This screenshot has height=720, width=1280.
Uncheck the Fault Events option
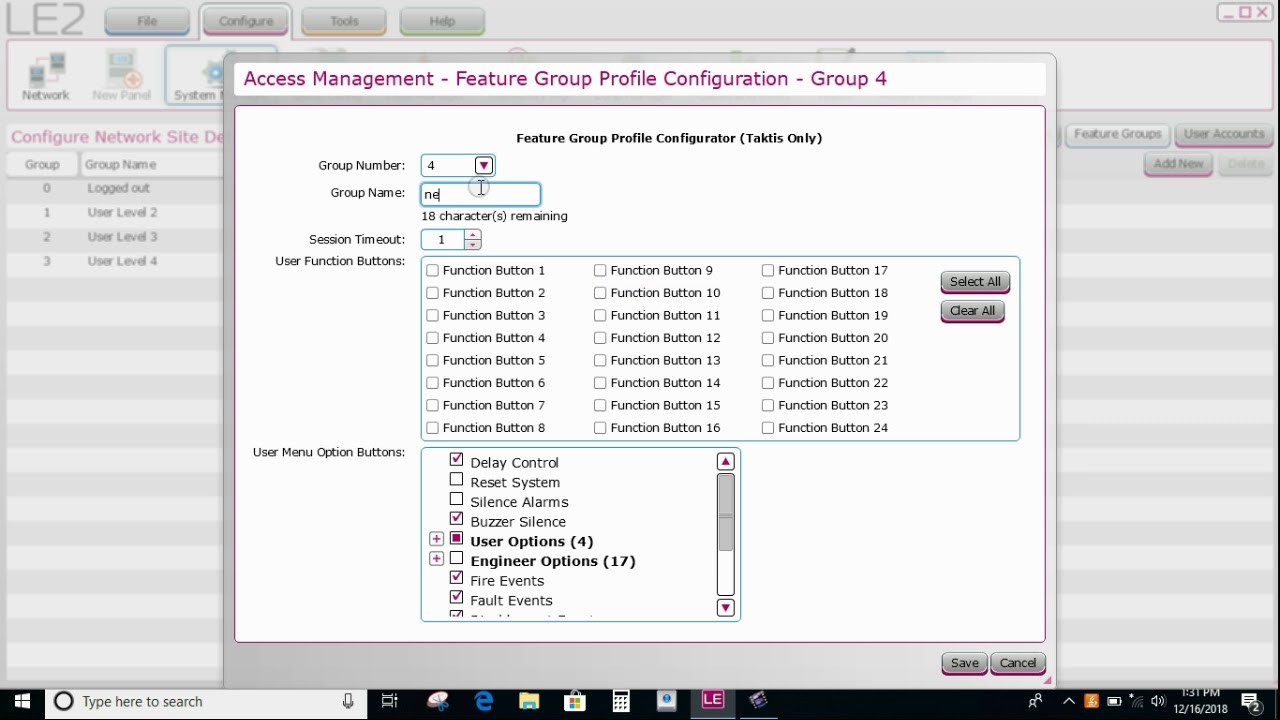point(457,598)
